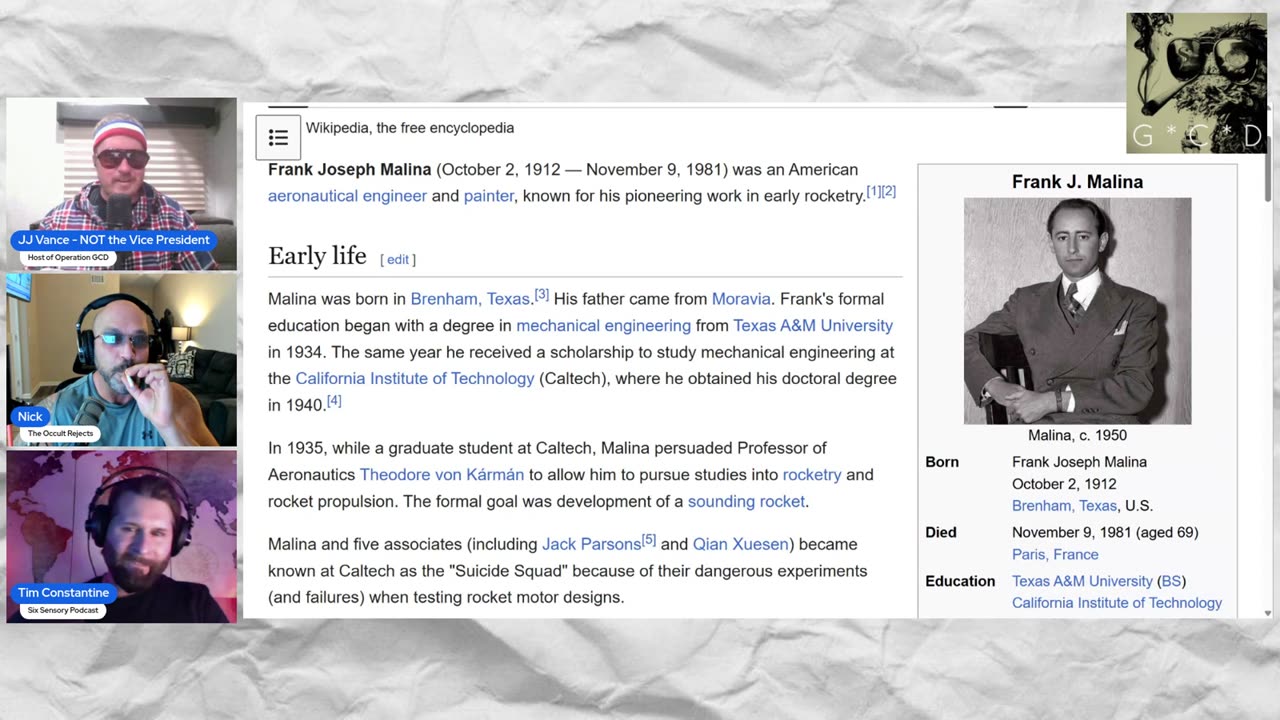
Task: Open Brenham, Texas link in infobox
Action: pos(1065,506)
